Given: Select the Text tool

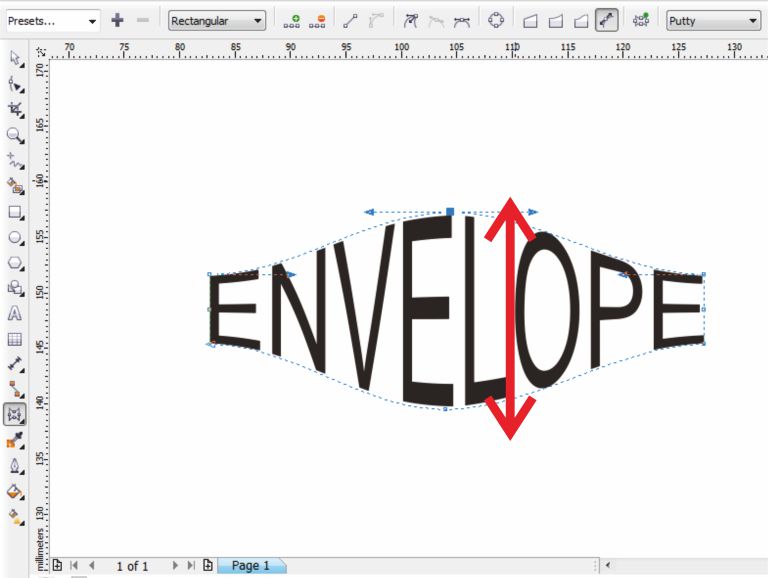Looking at the screenshot, I should point(15,313).
